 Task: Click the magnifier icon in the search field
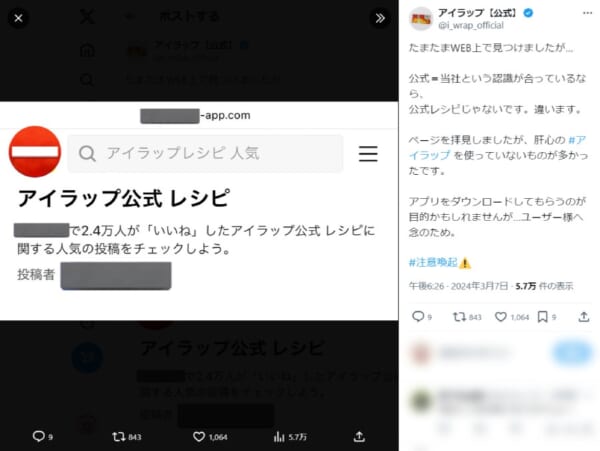point(87,154)
